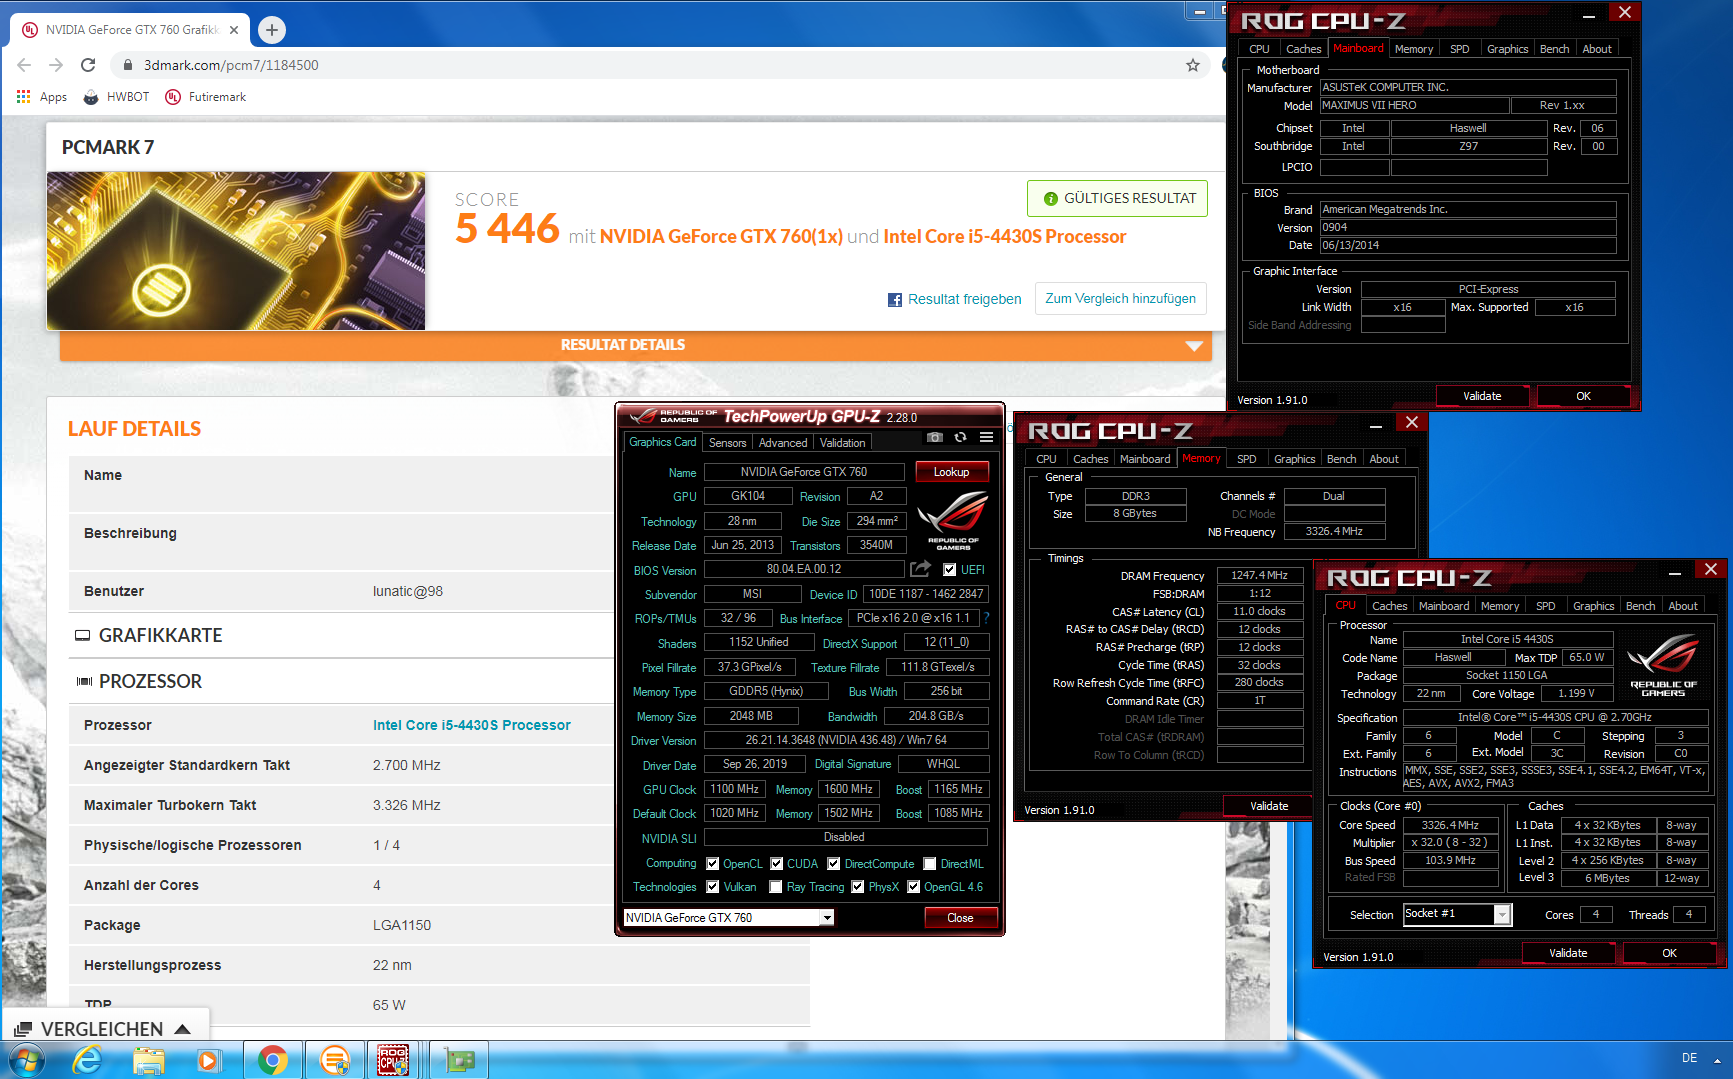This screenshot has width=1733, height=1079.
Task: Toggle OpenGL 4.6 checkbox
Action: [x=913, y=887]
